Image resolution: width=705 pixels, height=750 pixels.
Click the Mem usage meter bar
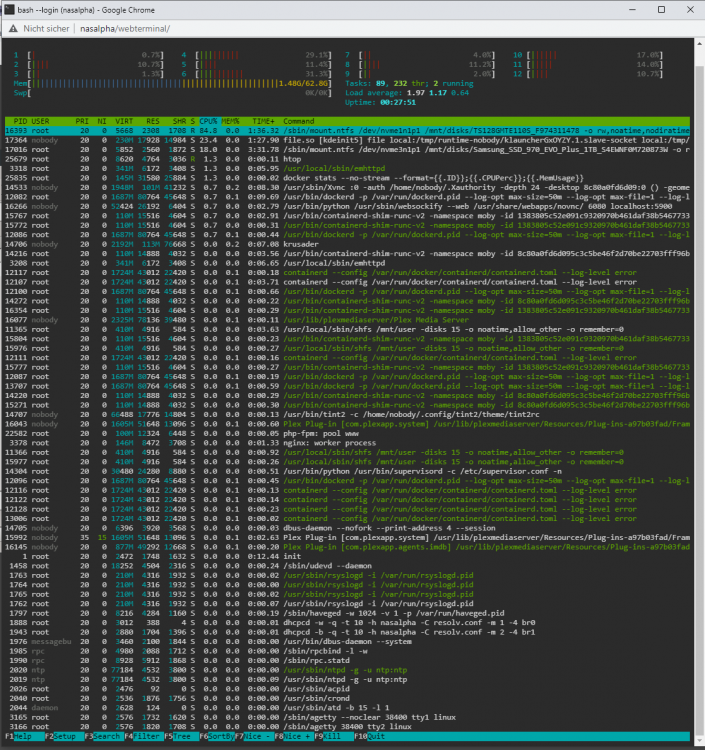point(172,83)
